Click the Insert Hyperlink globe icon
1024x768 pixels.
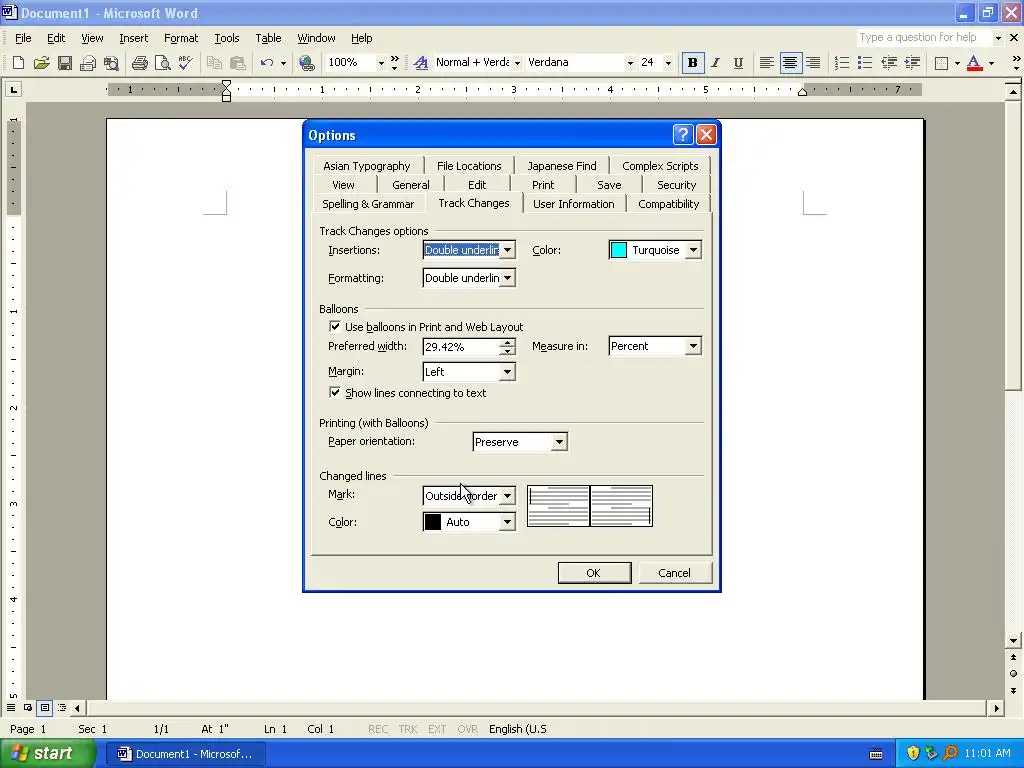pos(306,63)
